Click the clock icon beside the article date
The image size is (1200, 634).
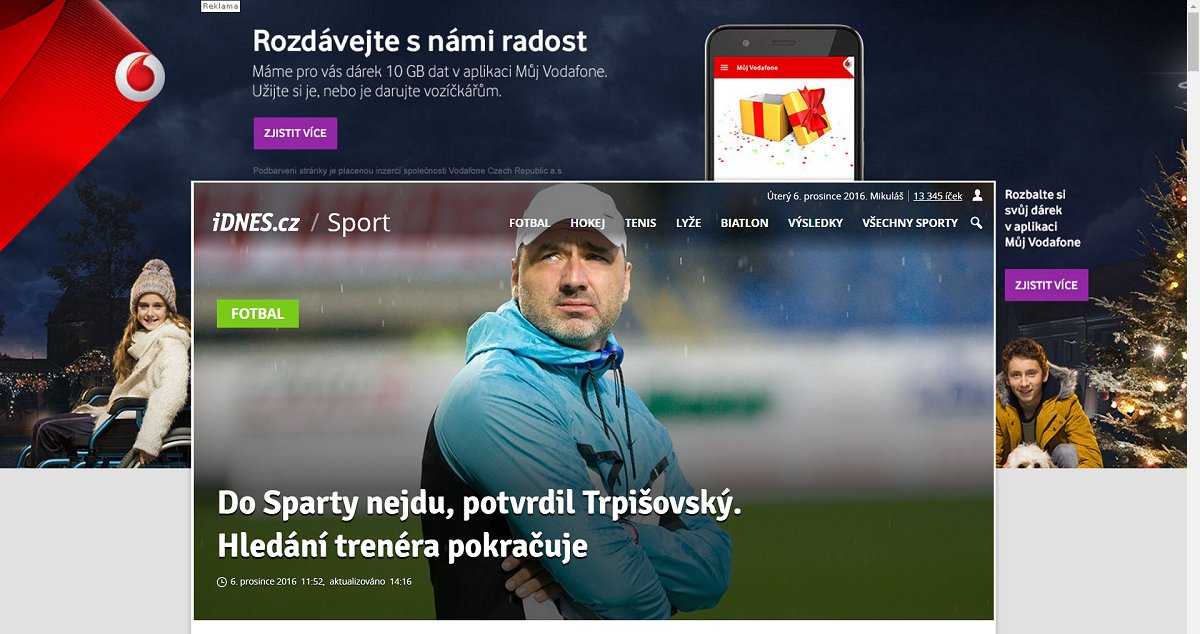pyautogui.click(x=222, y=582)
